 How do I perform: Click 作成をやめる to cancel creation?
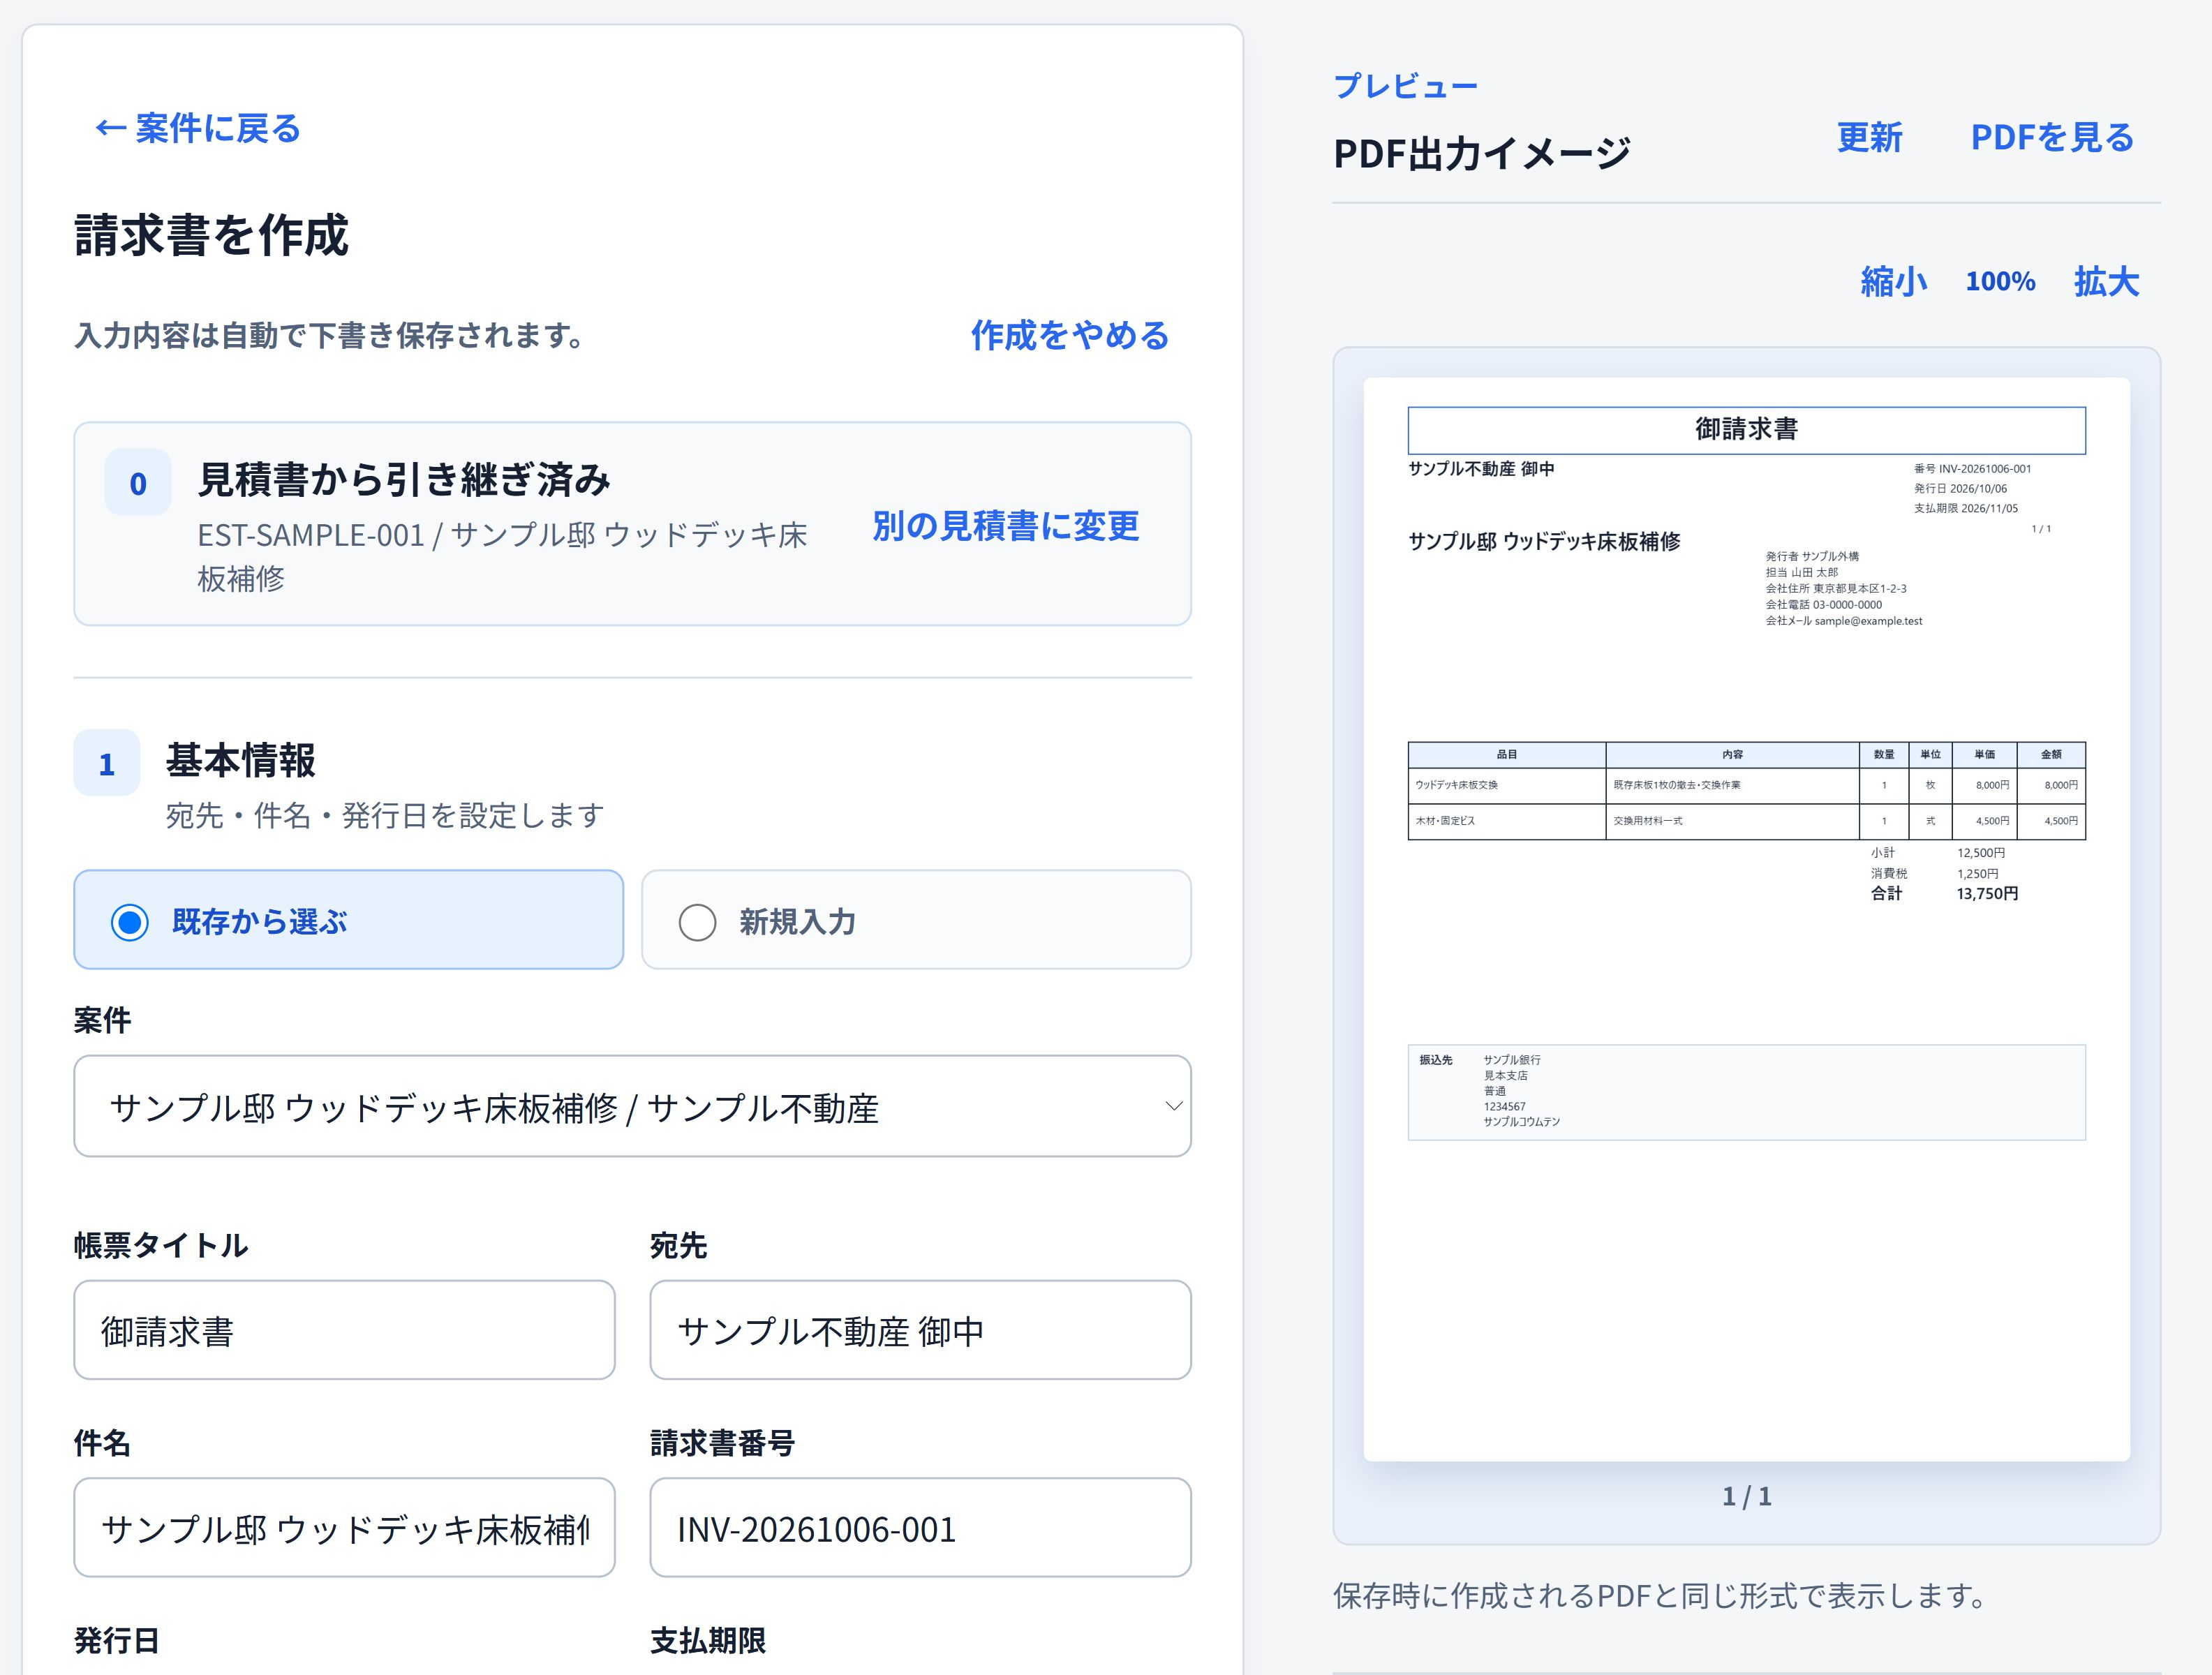[x=1070, y=335]
